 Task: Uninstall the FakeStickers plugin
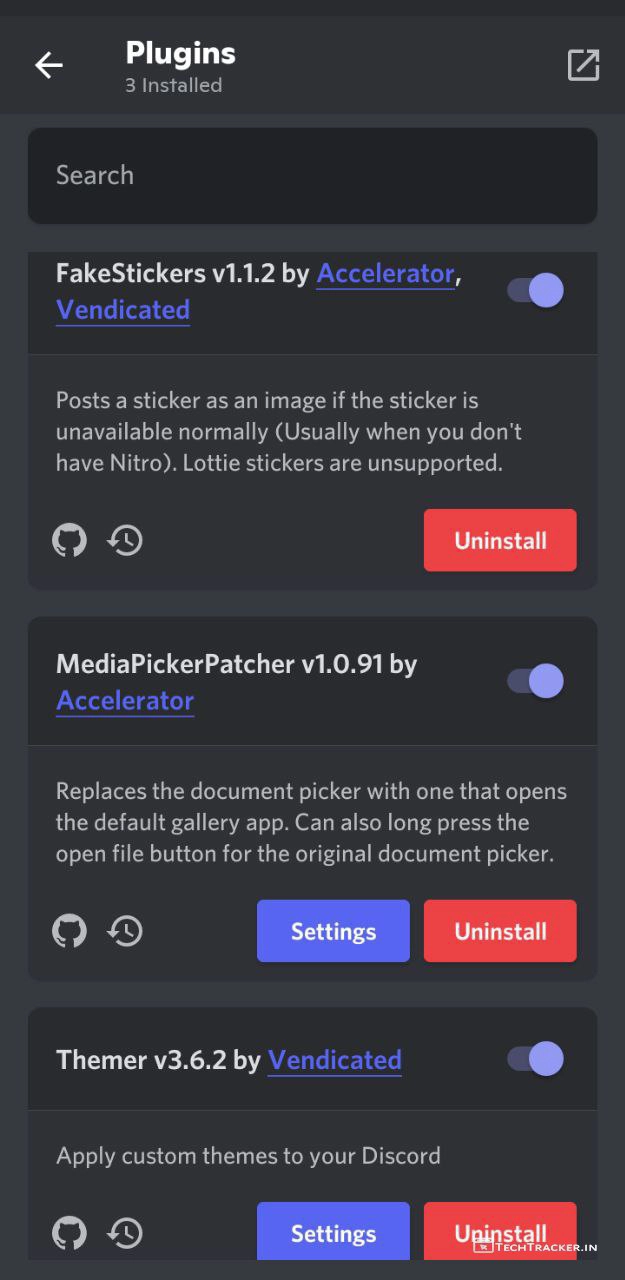coord(500,541)
